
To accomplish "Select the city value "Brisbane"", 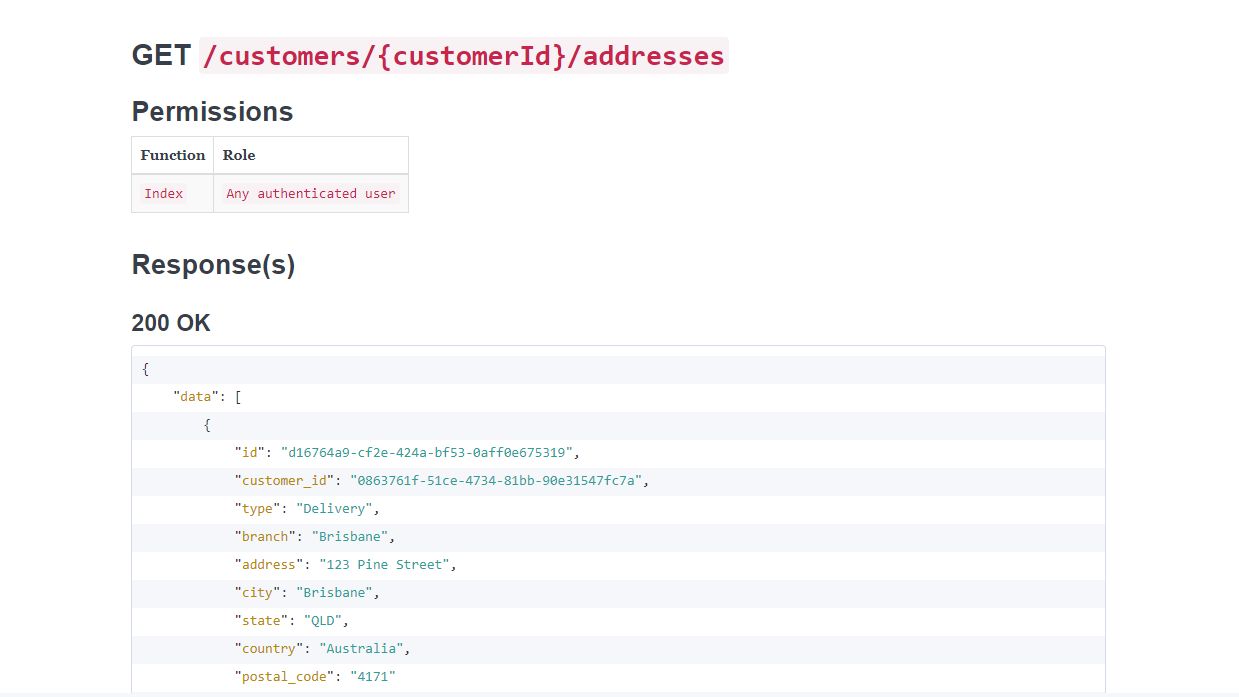I will pos(334,593).
